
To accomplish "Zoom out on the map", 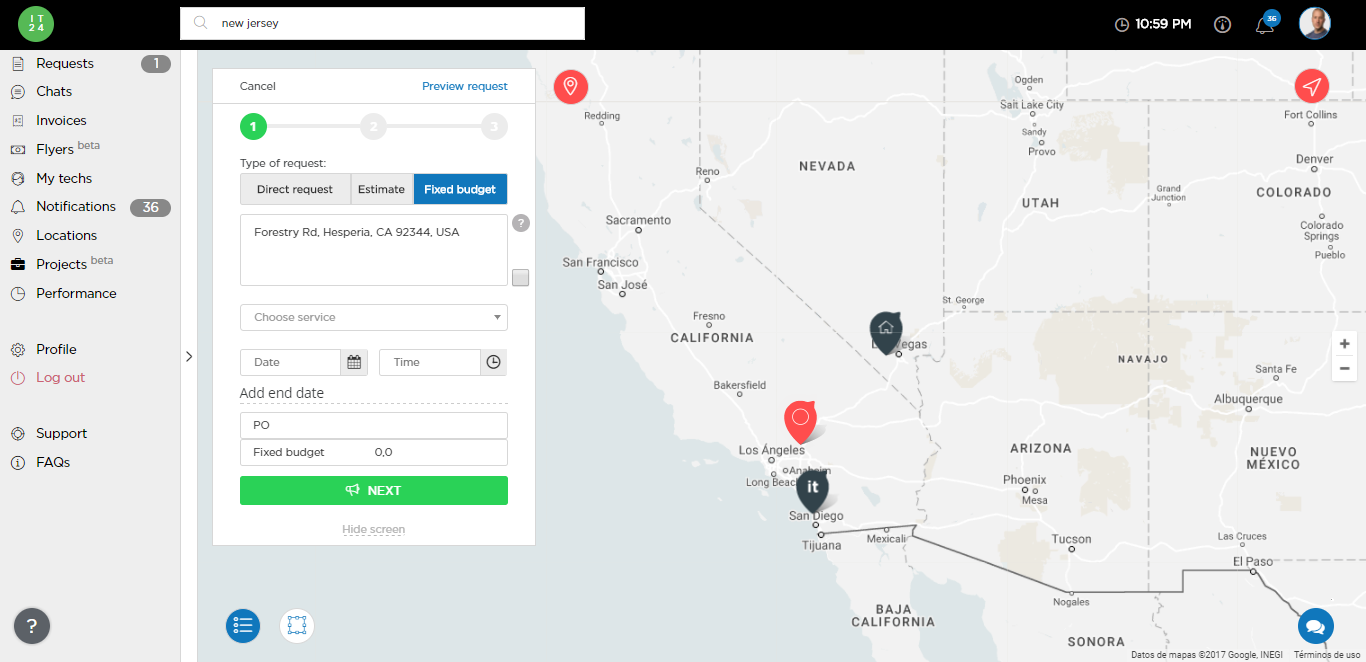I will pos(1344,369).
